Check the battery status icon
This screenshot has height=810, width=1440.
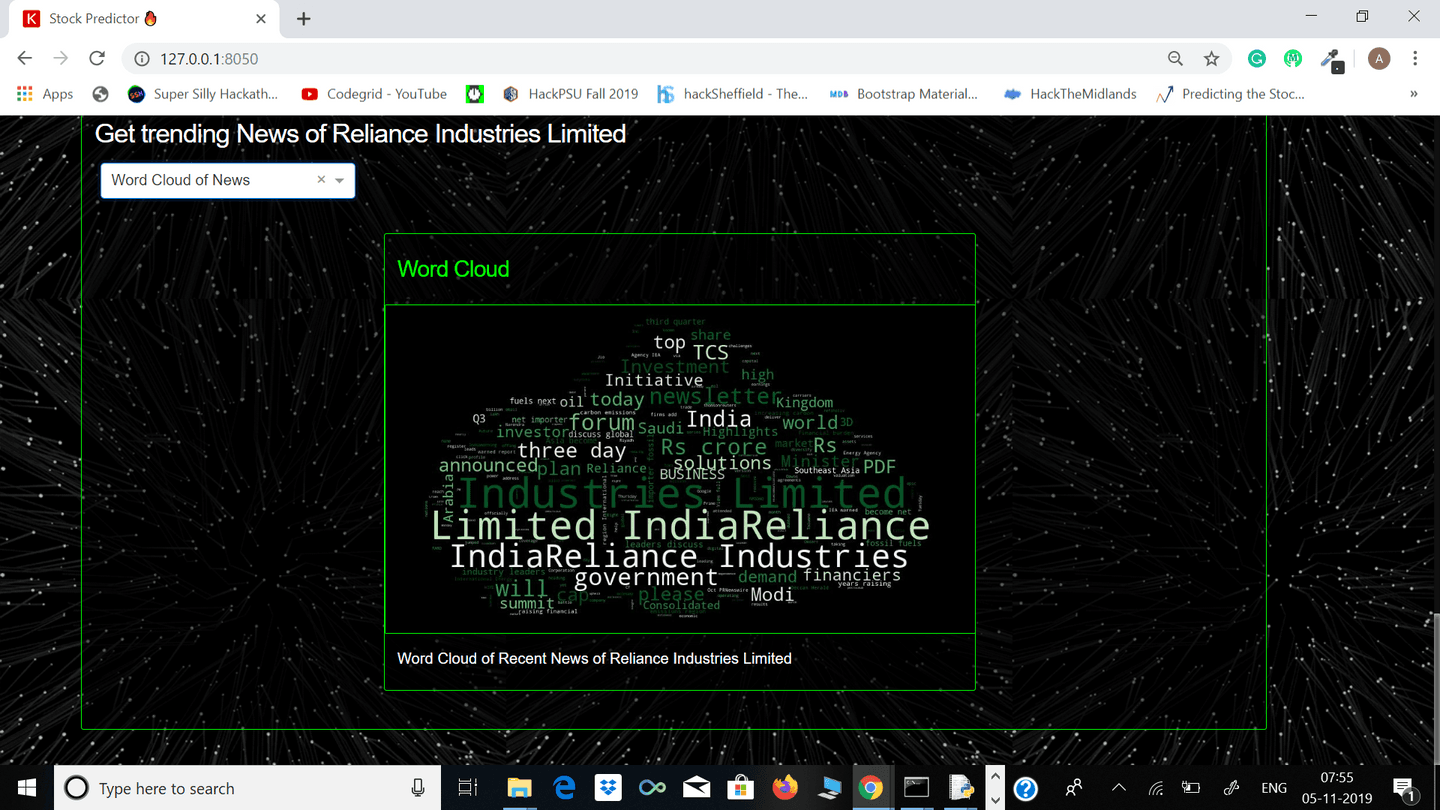(1191, 788)
